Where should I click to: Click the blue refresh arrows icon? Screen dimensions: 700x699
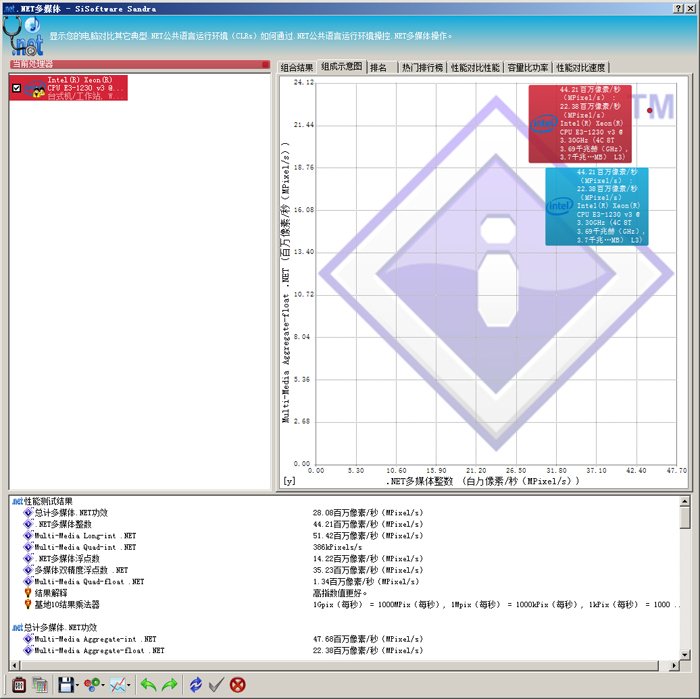pyautogui.click(x=196, y=684)
